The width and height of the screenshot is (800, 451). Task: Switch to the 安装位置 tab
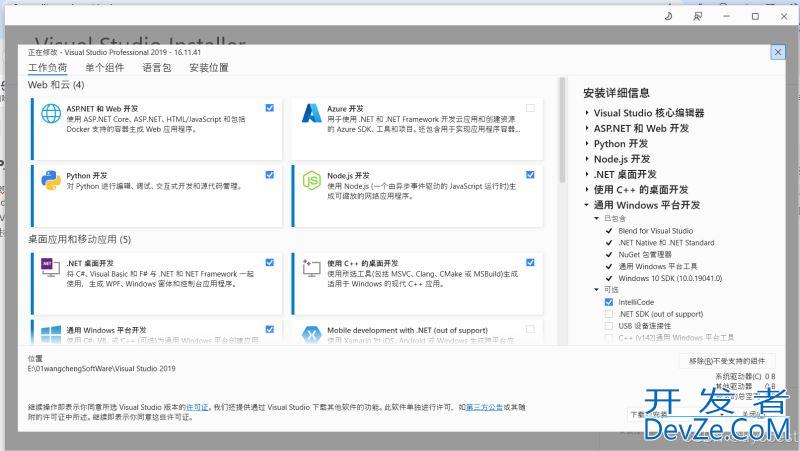(209, 68)
